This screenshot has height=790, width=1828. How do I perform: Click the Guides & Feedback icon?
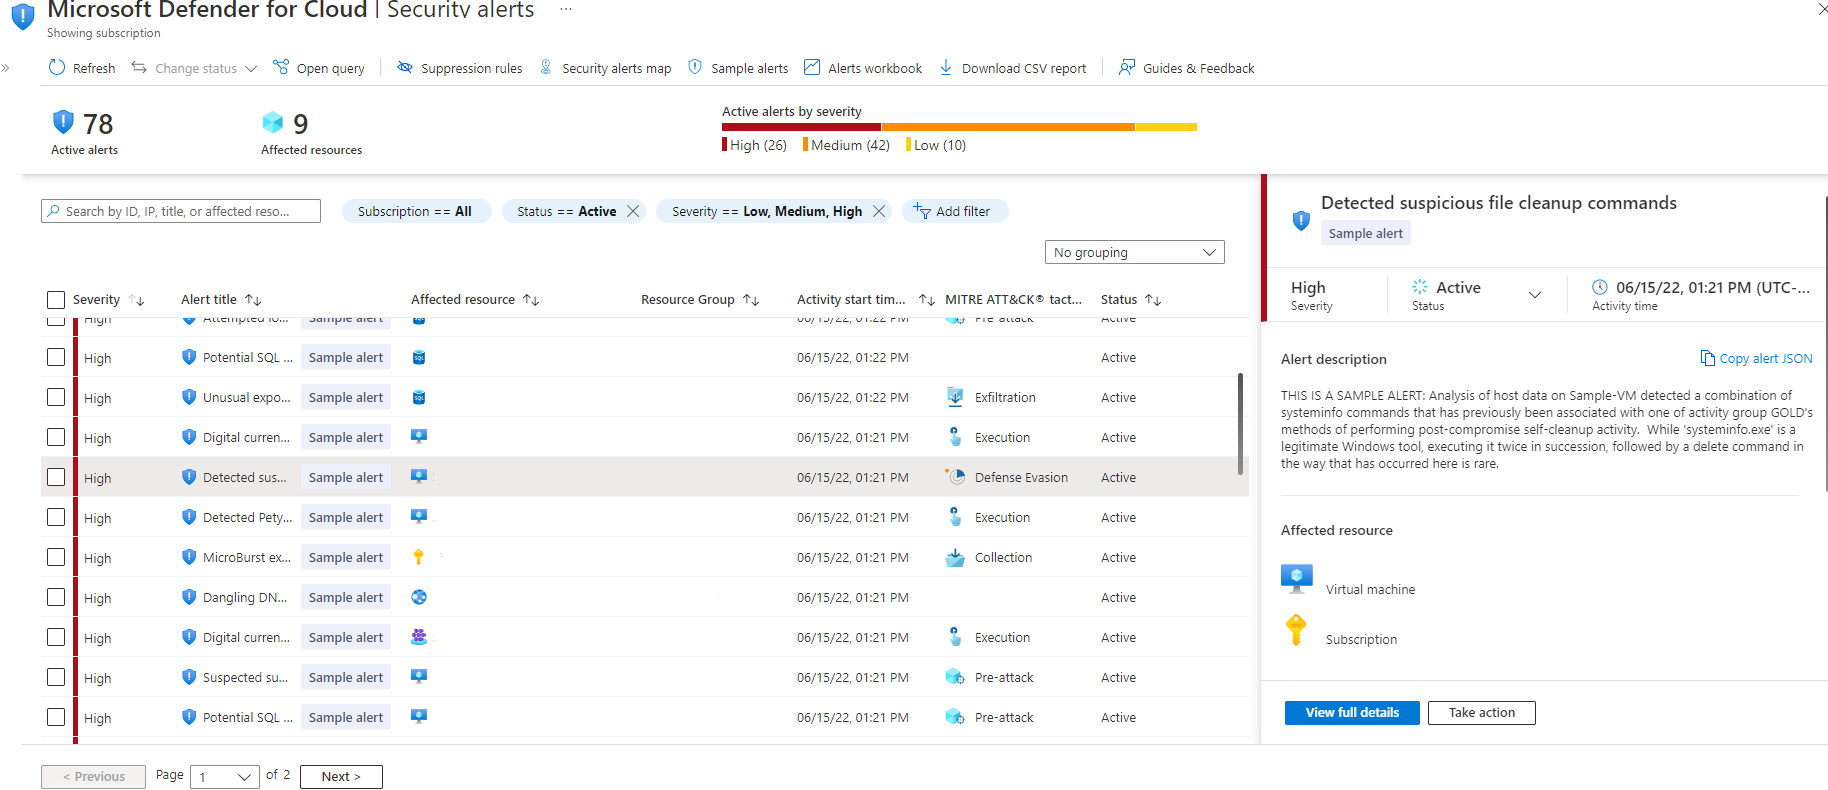click(1127, 67)
